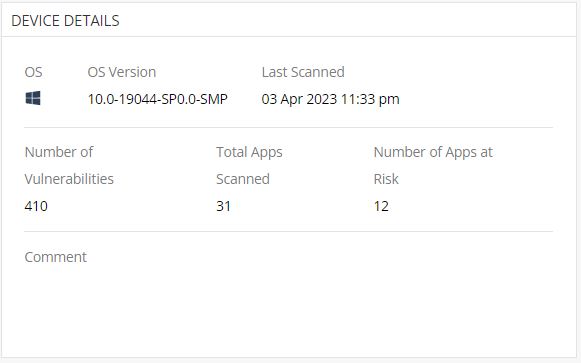Select OS version value 10.0-19044-SP0.0-SMP
Viewport: 581px width, 363px height.
point(157,99)
